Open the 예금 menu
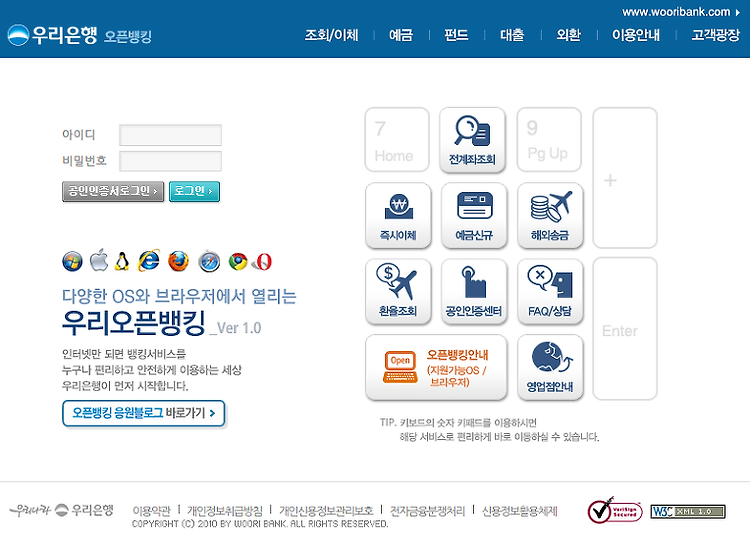750x541 pixels. [401, 35]
